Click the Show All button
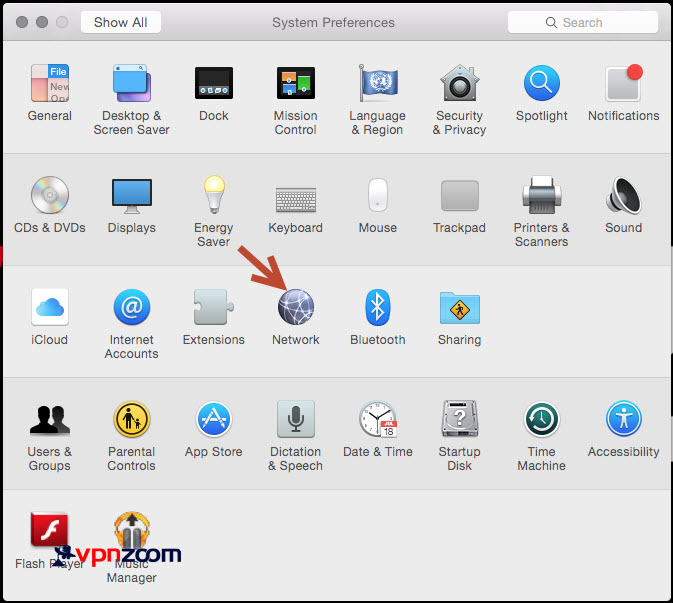The width and height of the screenshot is (673, 603). pyautogui.click(x=121, y=22)
